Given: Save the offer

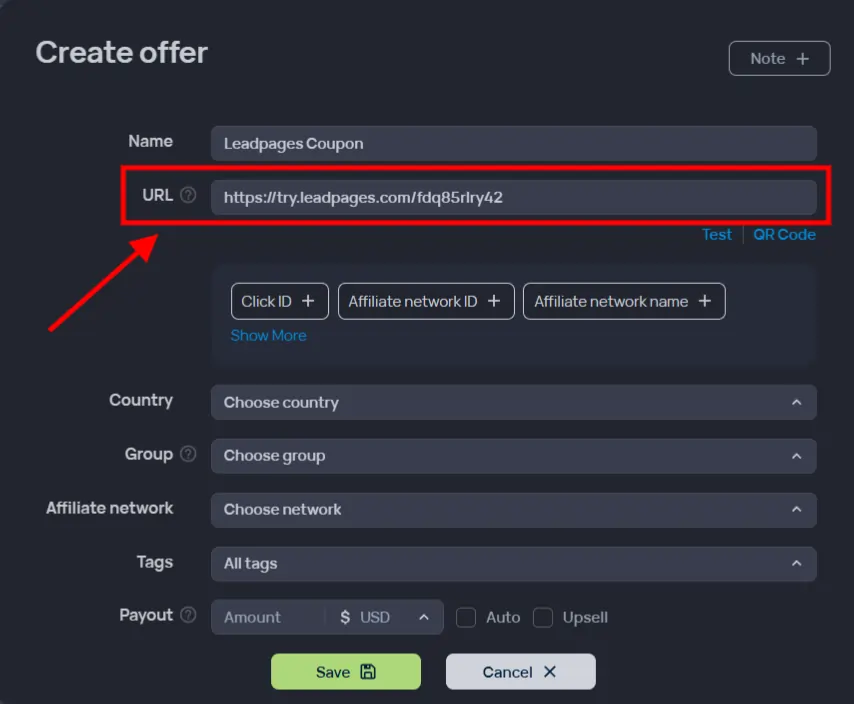Looking at the screenshot, I should [346, 672].
